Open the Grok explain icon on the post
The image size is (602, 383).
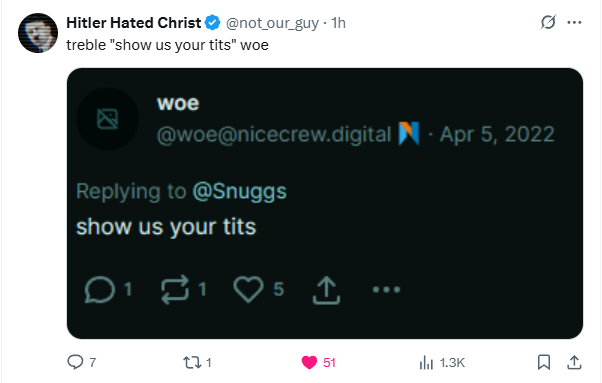point(548,22)
